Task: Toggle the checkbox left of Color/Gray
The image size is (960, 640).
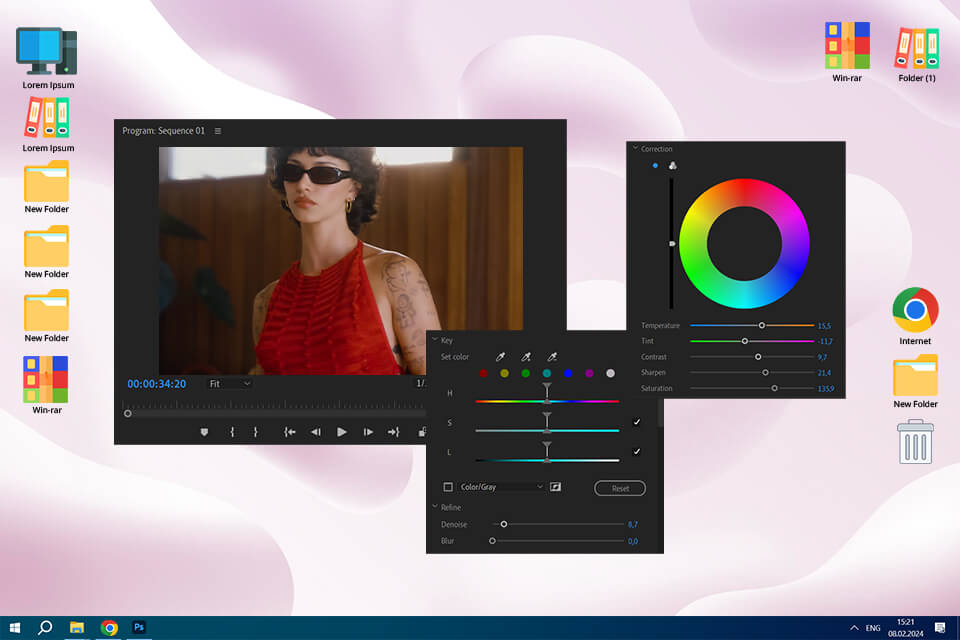Action: [448, 487]
